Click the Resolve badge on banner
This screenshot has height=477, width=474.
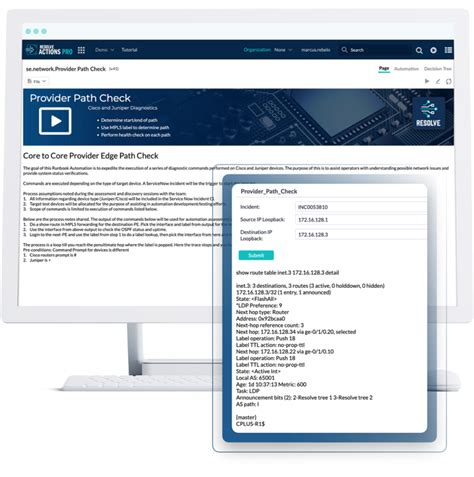(x=428, y=113)
